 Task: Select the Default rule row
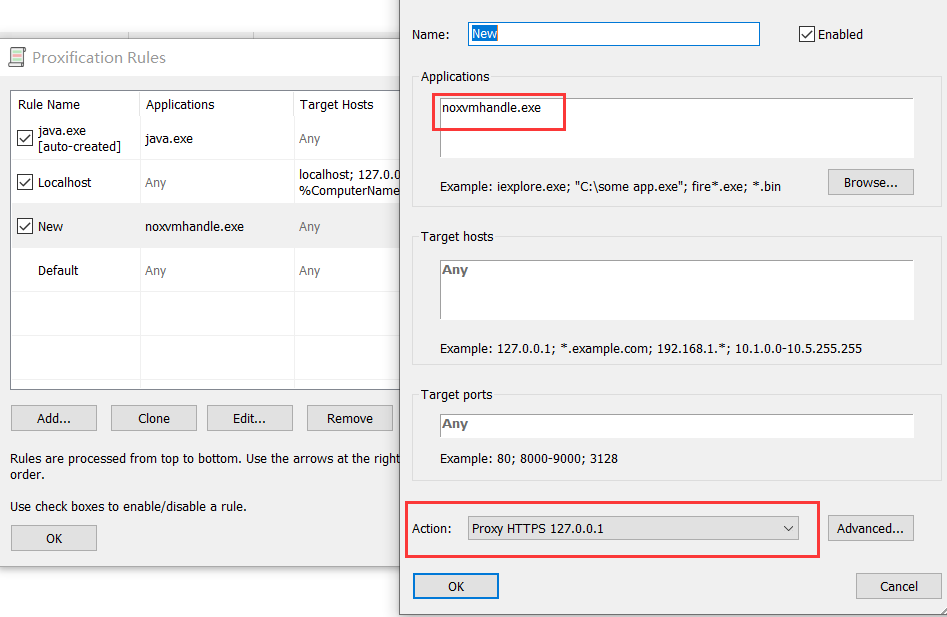[205, 270]
